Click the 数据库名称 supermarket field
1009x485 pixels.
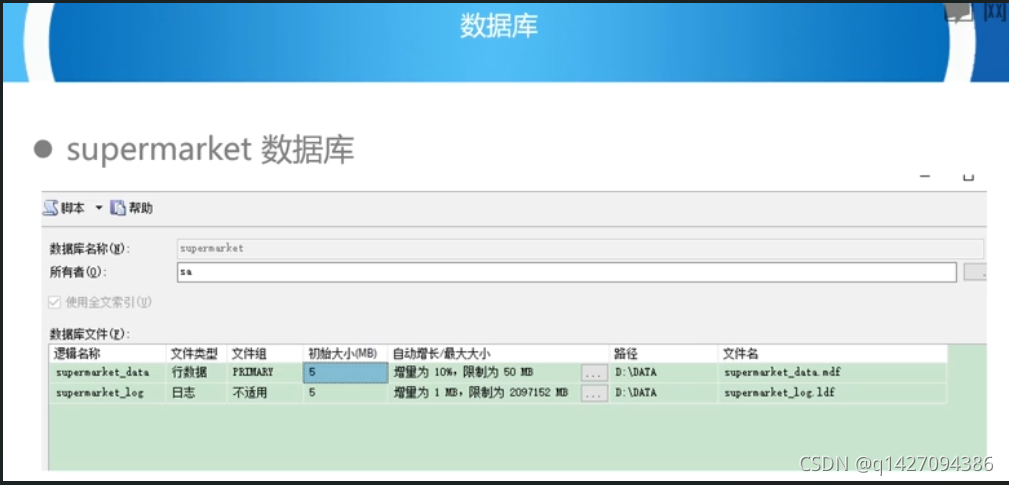(580, 248)
